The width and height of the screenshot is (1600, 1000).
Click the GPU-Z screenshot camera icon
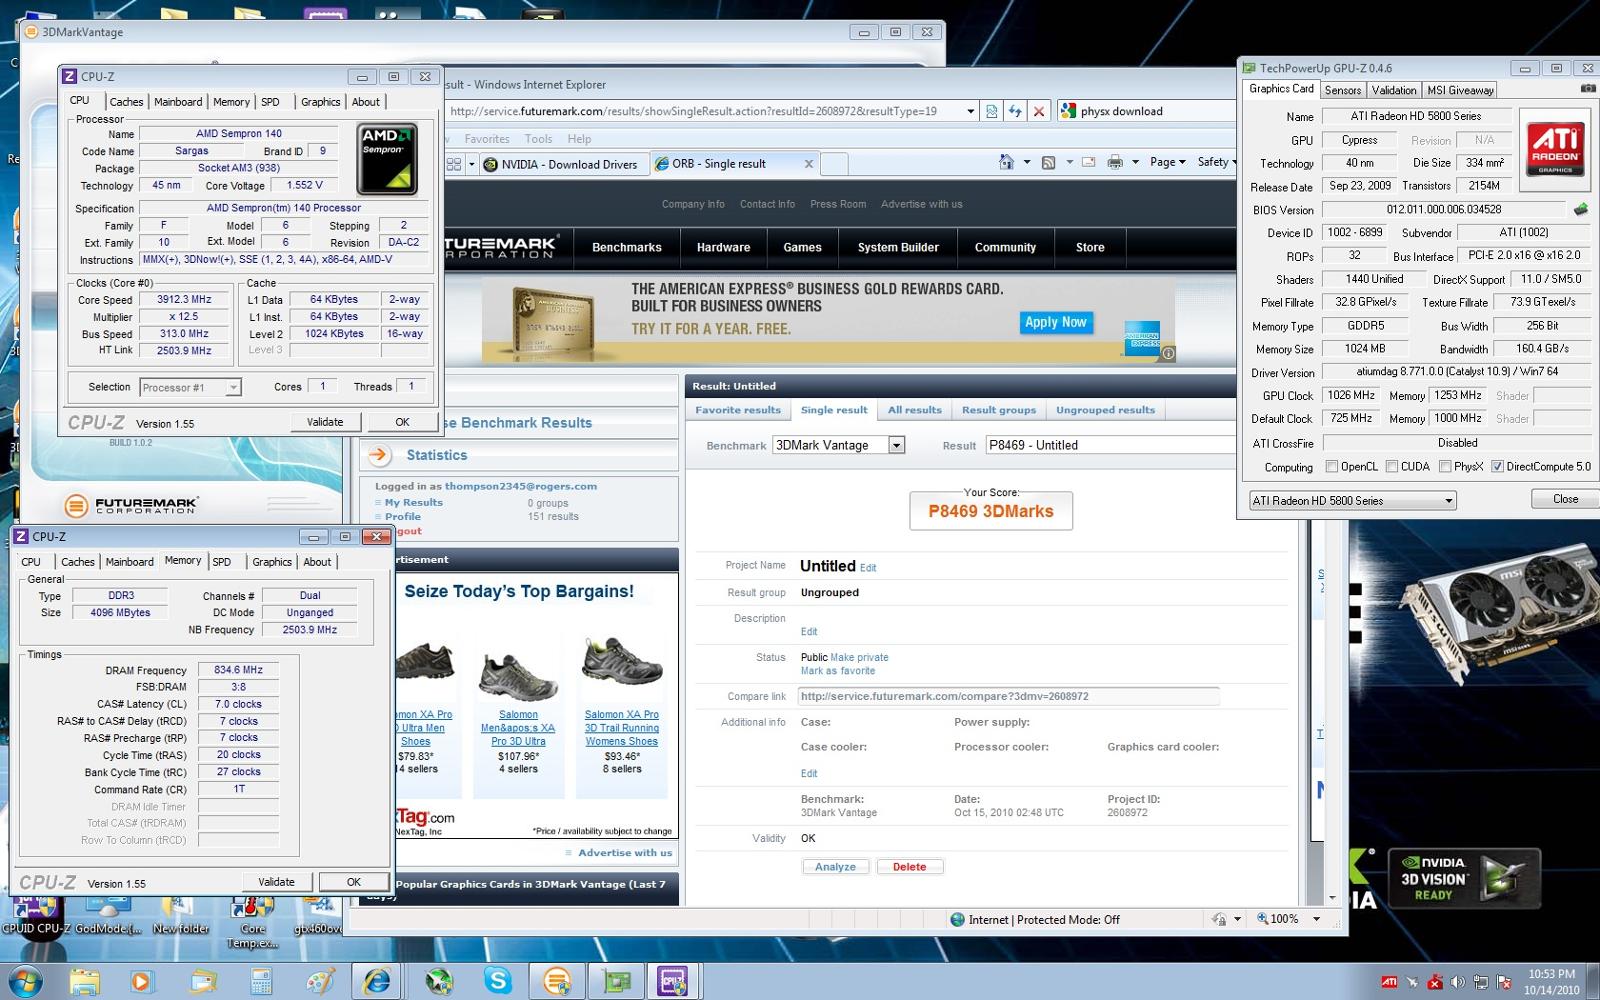point(1587,89)
